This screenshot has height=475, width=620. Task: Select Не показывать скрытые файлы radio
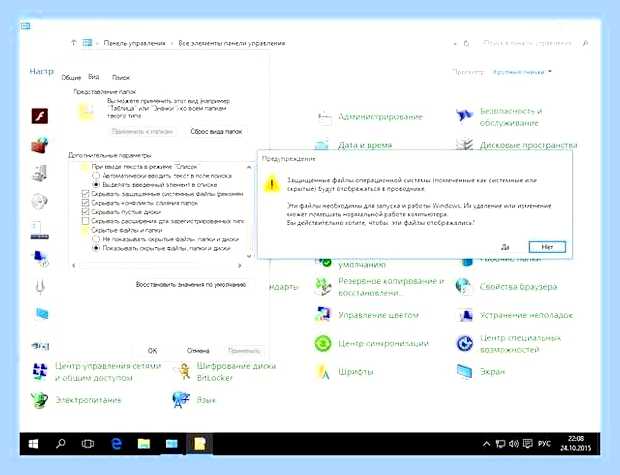(96, 239)
